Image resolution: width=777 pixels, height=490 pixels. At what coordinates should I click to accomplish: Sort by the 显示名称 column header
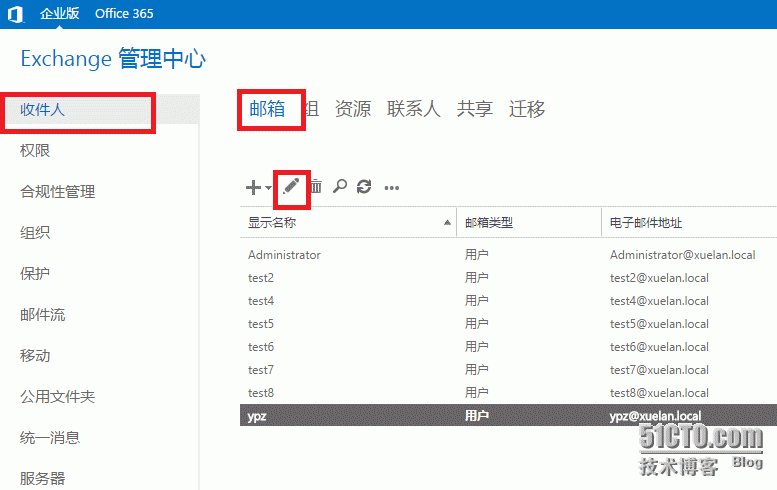(272, 223)
